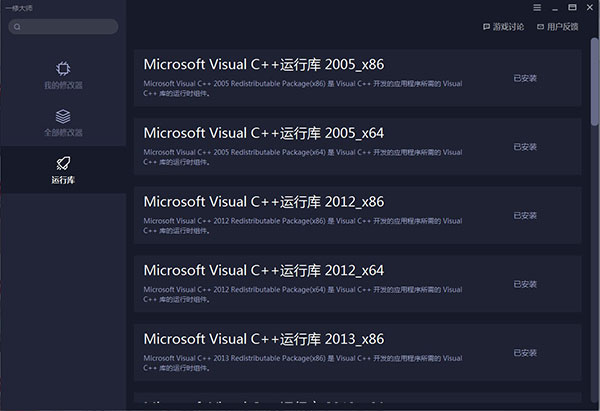The height and width of the screenshot is (411, 600).
Task: Minimize the application window
Action: [x=556, y=7]
